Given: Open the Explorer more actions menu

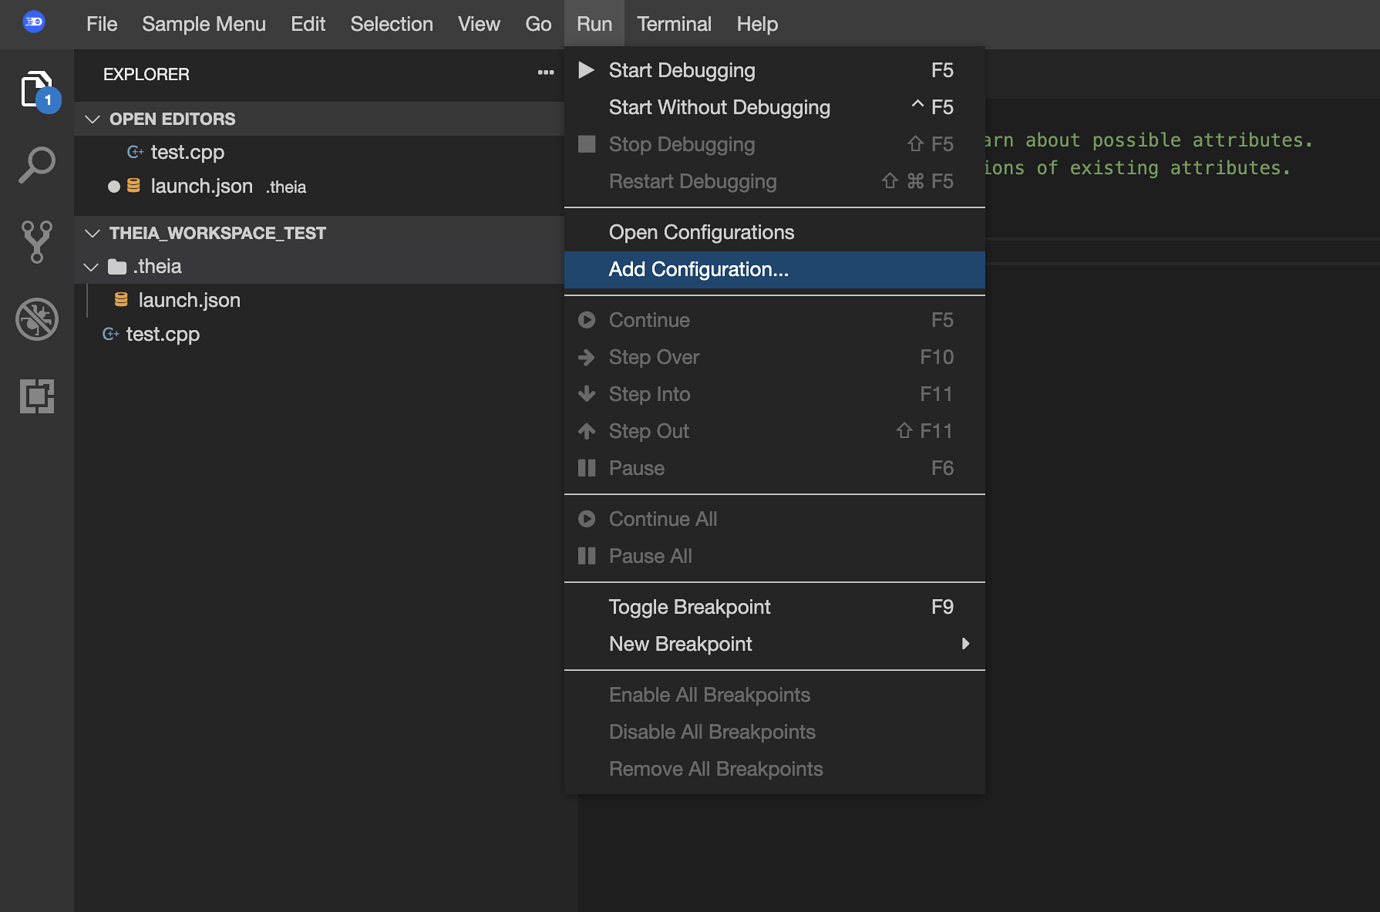Looking at the screenshot, I should (545, 73).
